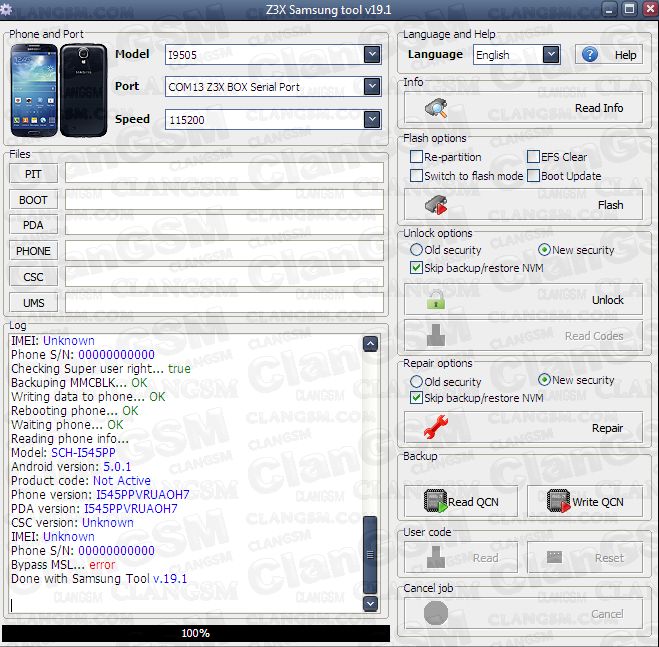Open the Language dropdown showing English

click(551, 55)
